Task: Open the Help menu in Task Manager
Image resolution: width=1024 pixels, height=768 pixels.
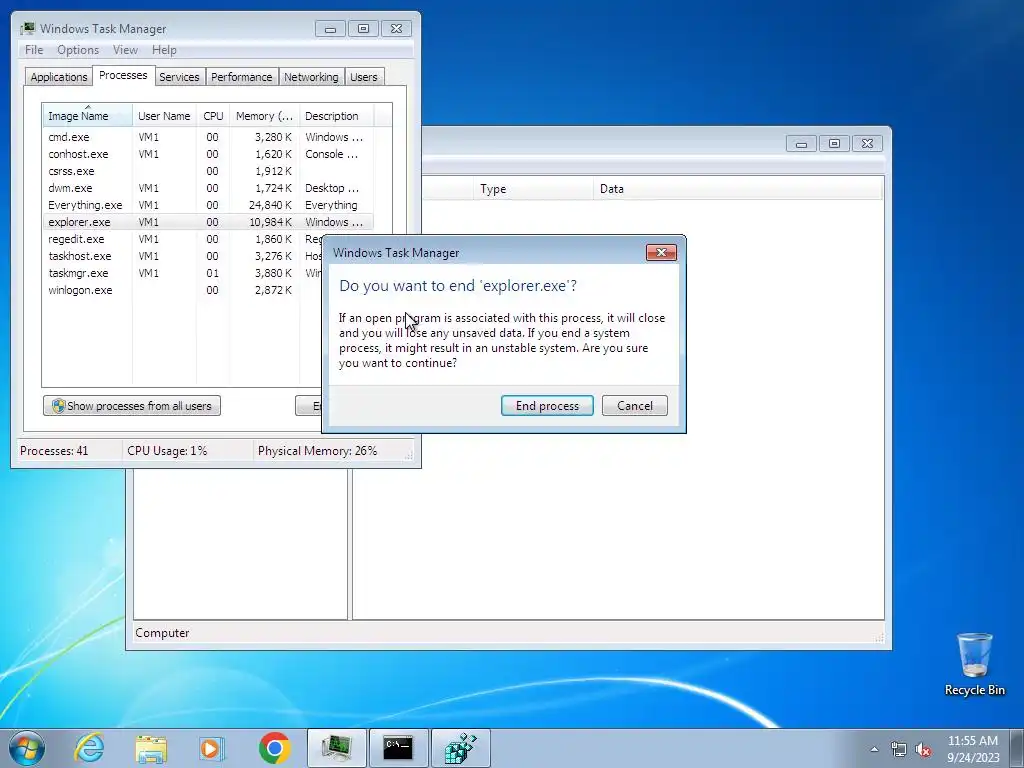Action: [x=164, y=50]
